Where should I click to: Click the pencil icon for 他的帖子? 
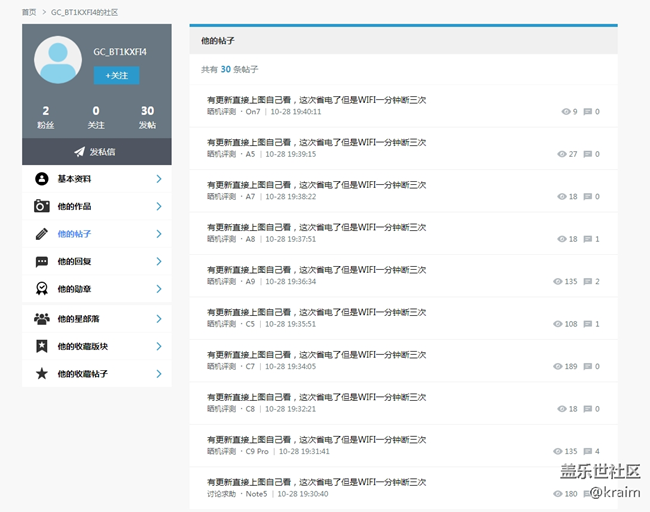[x=41, y=234]
